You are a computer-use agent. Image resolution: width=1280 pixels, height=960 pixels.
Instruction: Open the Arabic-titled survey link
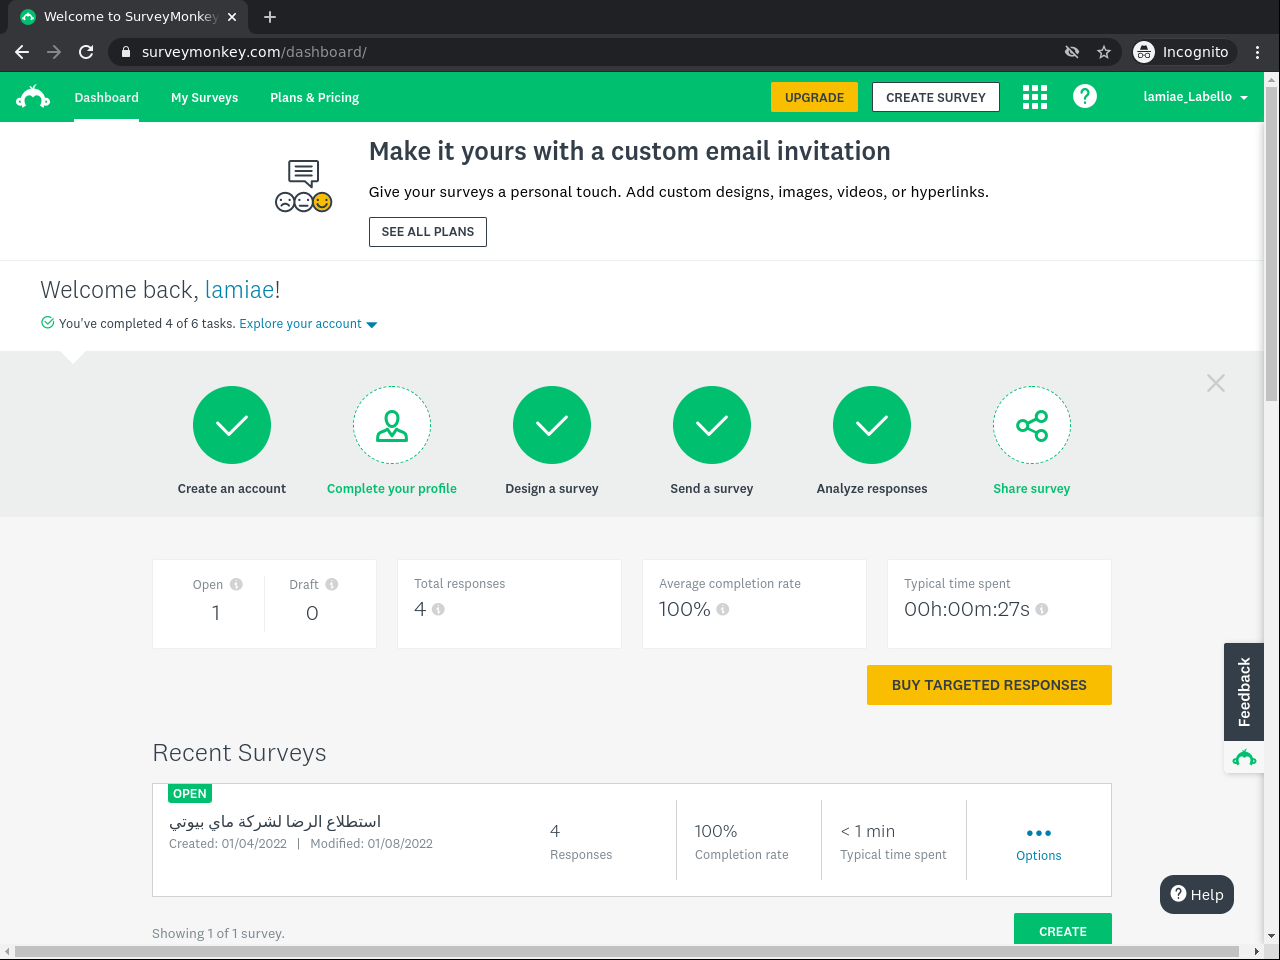pos(275,822)
